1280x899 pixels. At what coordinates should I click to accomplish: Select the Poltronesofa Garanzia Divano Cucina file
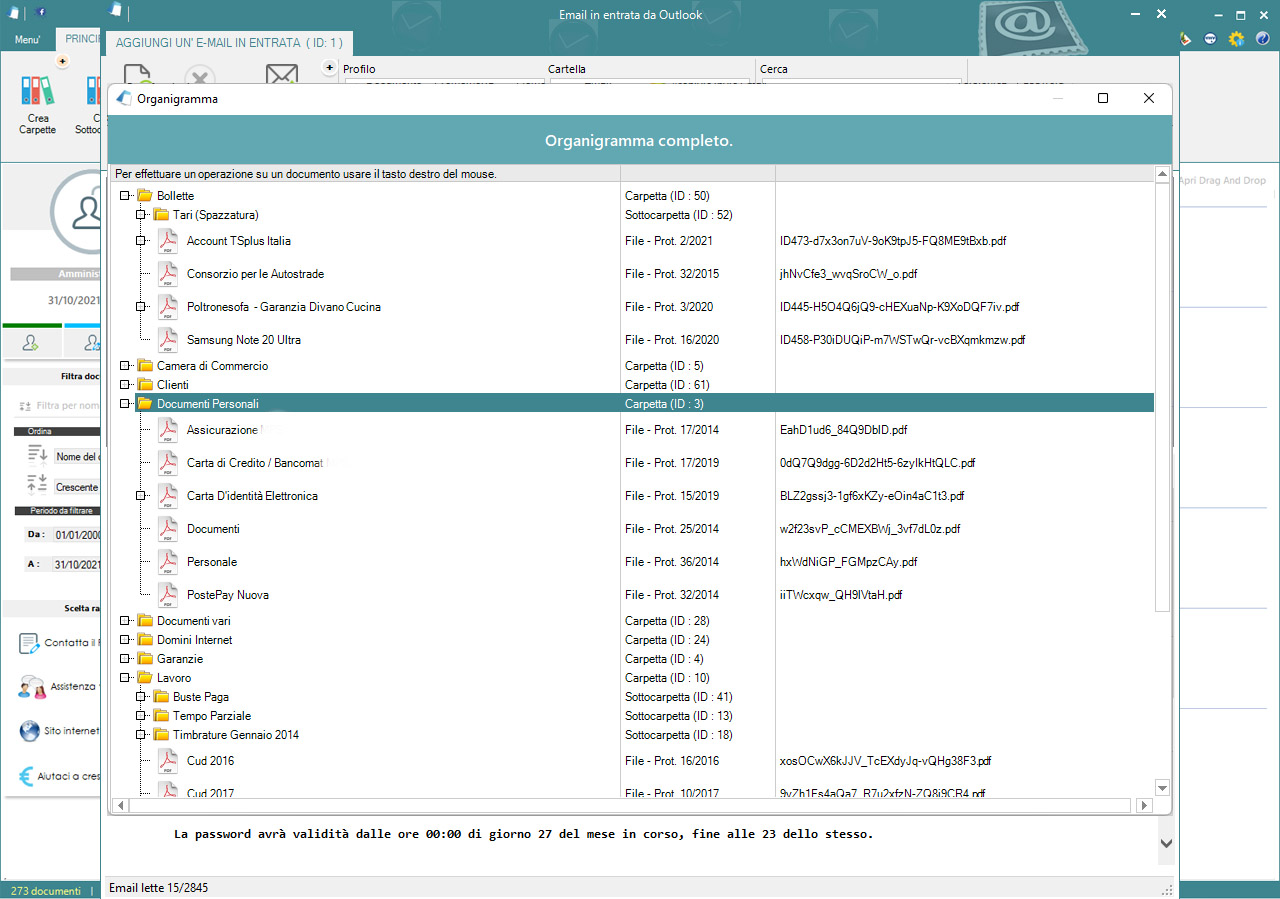[284, 307]
